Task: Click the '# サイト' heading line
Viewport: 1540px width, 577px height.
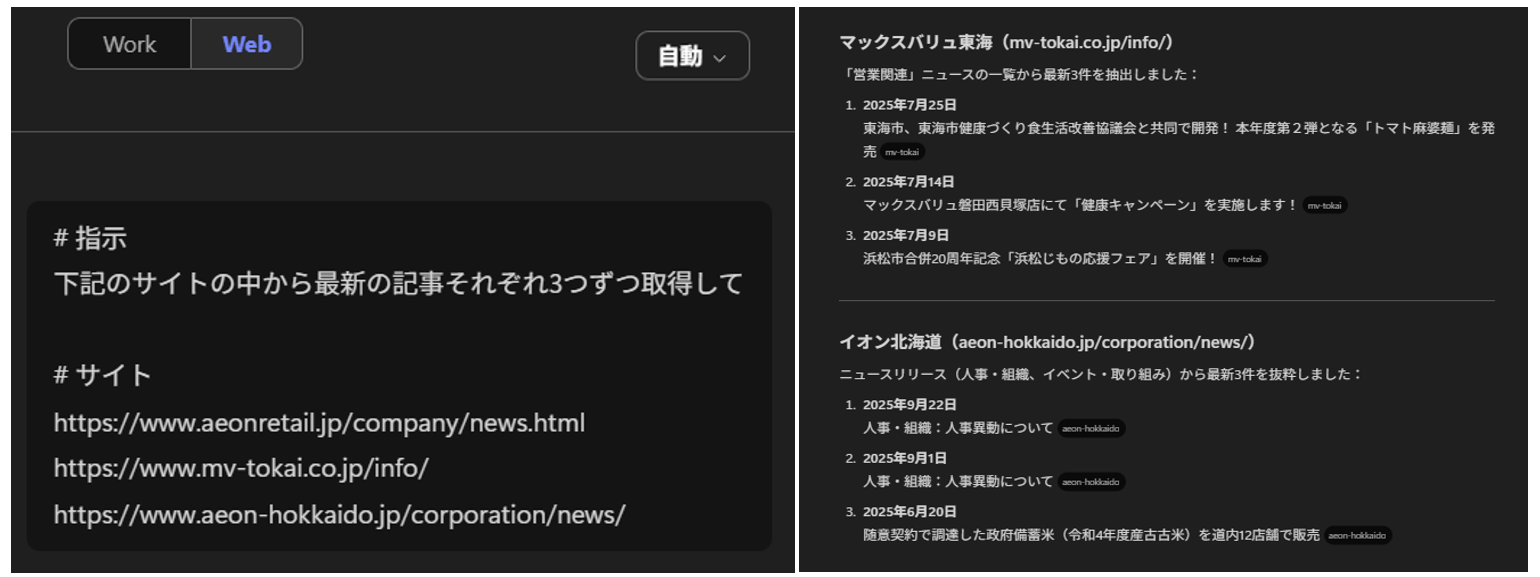Action: (102, 376)
